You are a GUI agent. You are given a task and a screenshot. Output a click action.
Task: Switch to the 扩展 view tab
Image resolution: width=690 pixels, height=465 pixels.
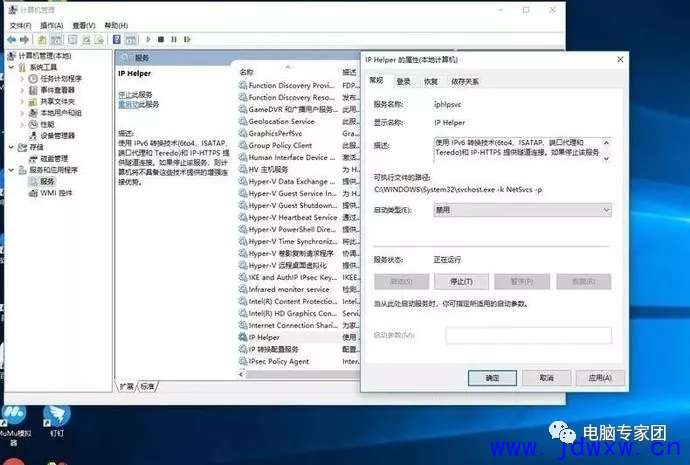[x=127, y=386]
